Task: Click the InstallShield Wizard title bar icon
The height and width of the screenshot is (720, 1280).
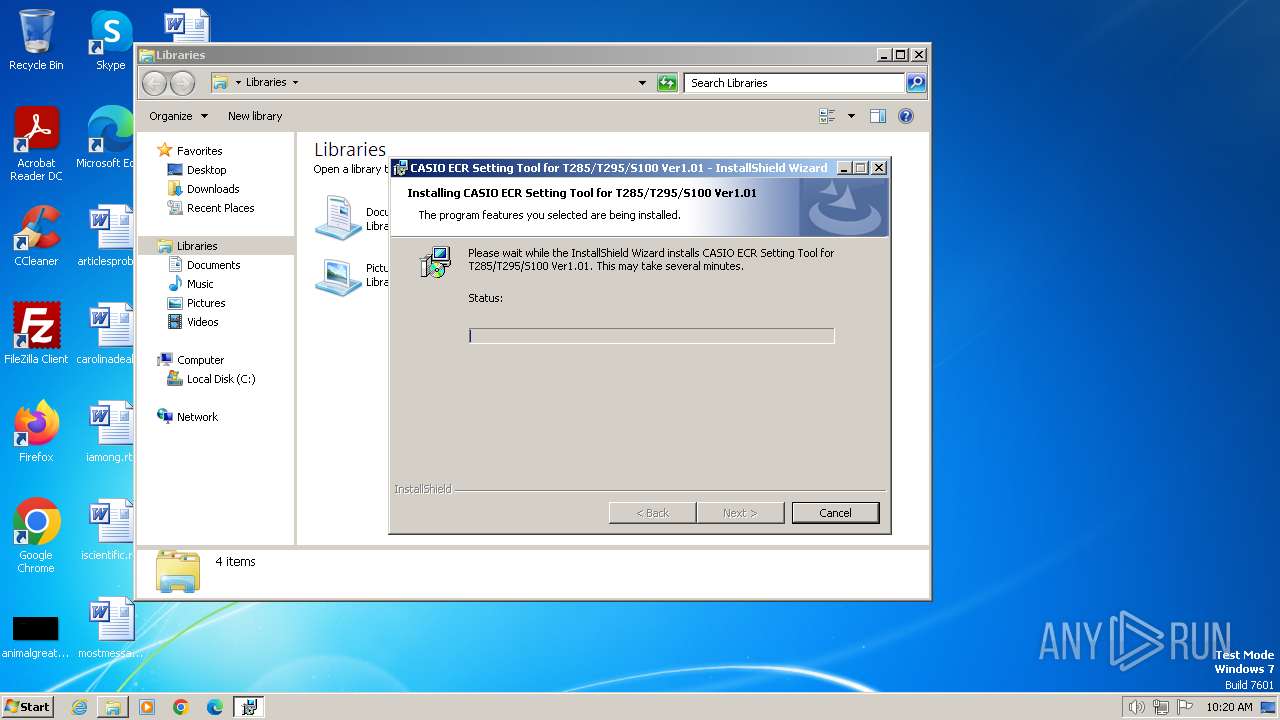Action: (x=400, y=168)
